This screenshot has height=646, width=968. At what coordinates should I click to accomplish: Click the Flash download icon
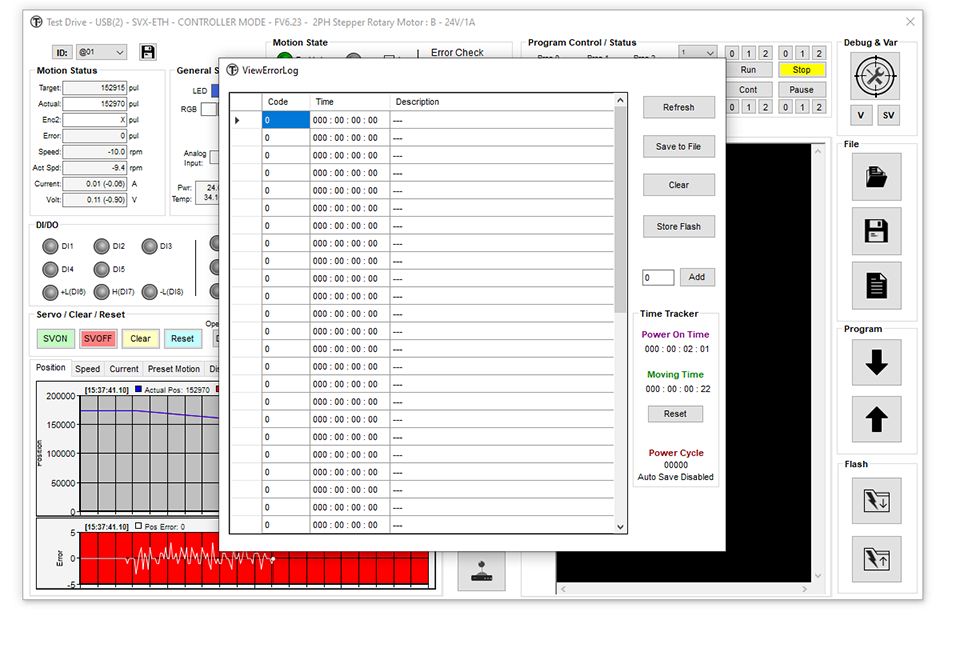(876, 500)
